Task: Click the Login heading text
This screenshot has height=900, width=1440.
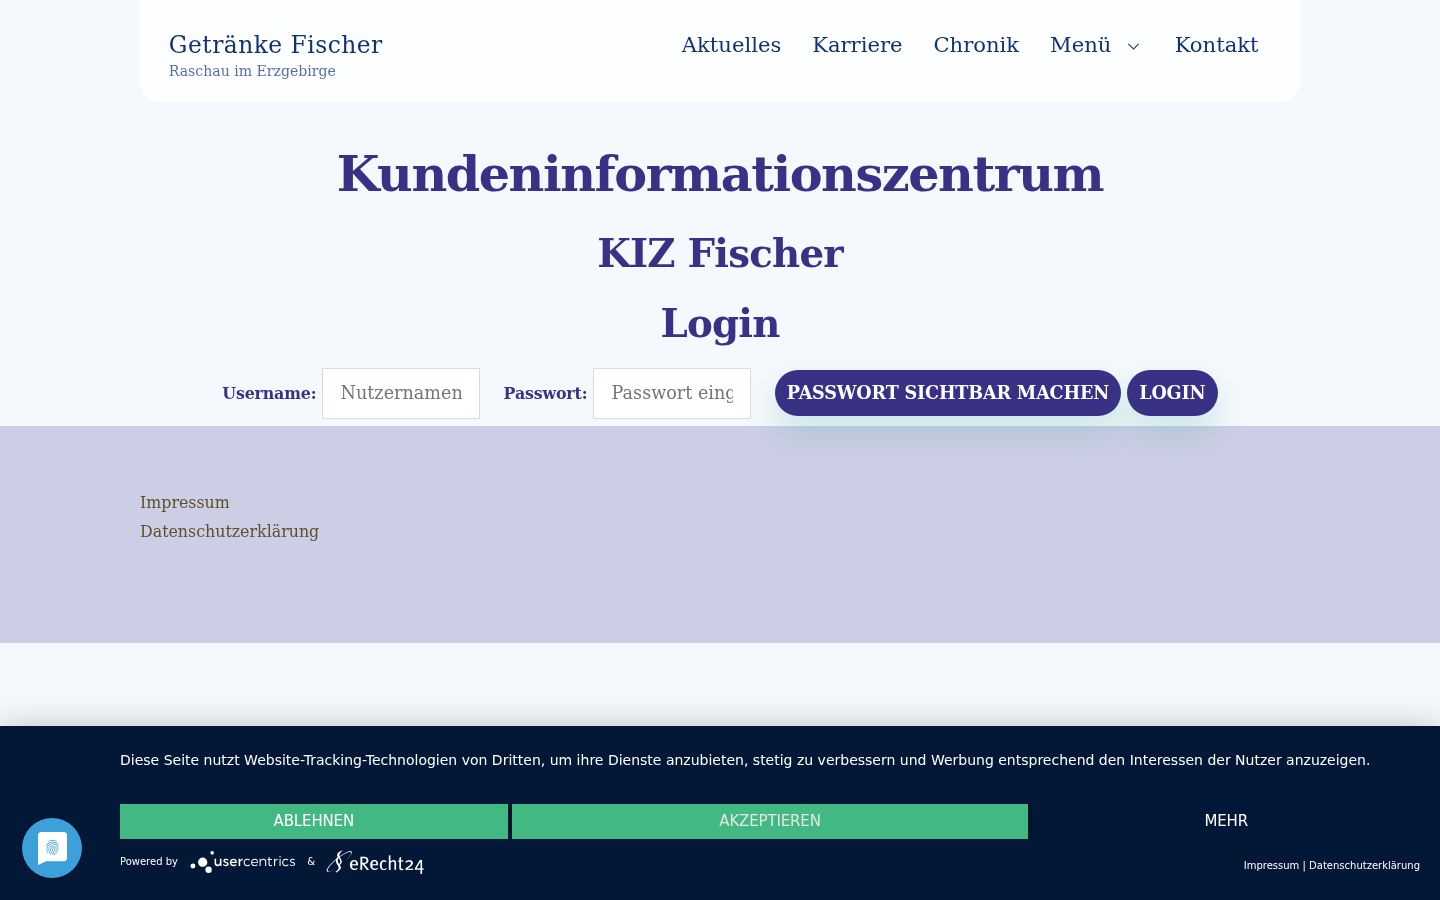Action: point(720,323)
